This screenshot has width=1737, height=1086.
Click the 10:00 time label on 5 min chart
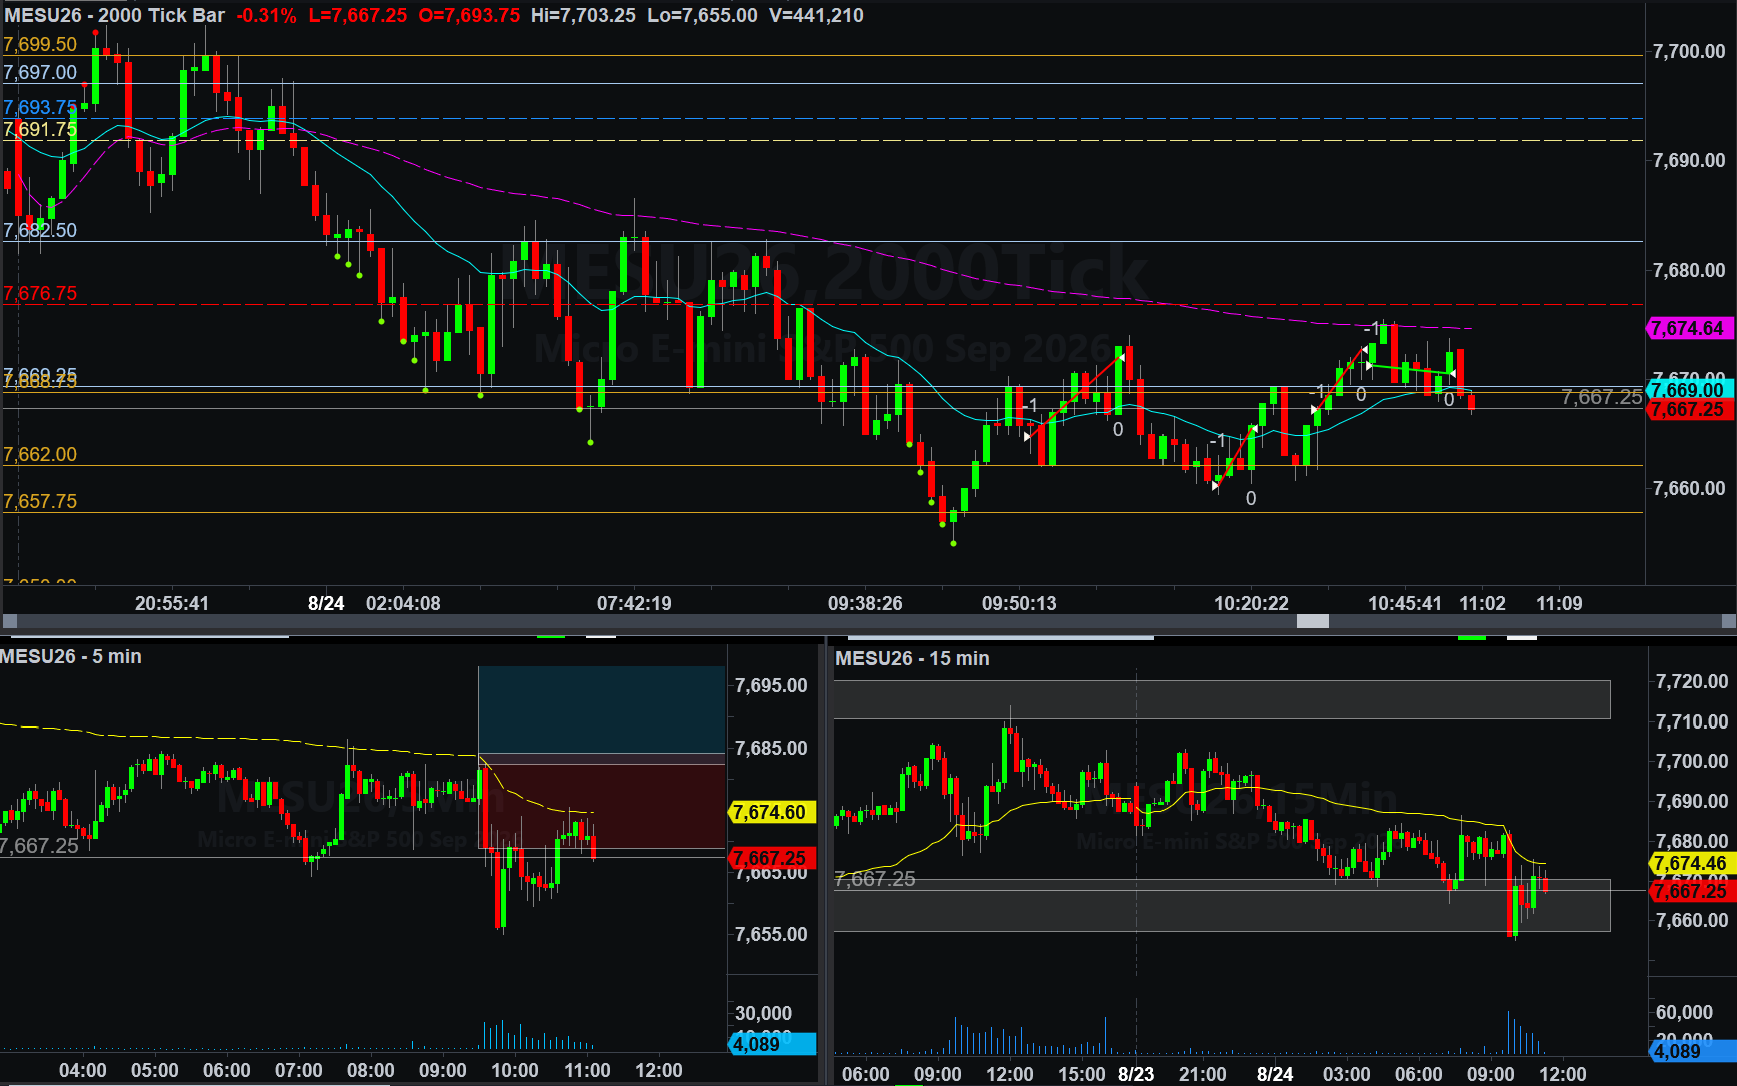tap(515, 1070)
